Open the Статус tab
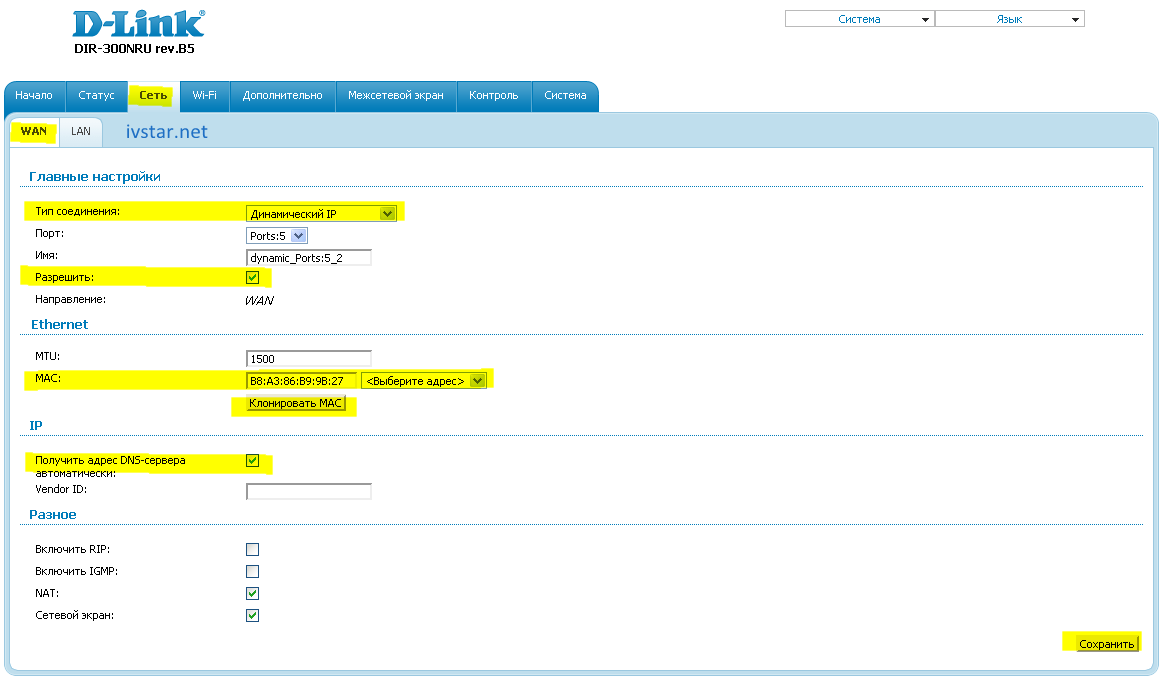The height and width of the screenshot is (685, 1164). 96,96
